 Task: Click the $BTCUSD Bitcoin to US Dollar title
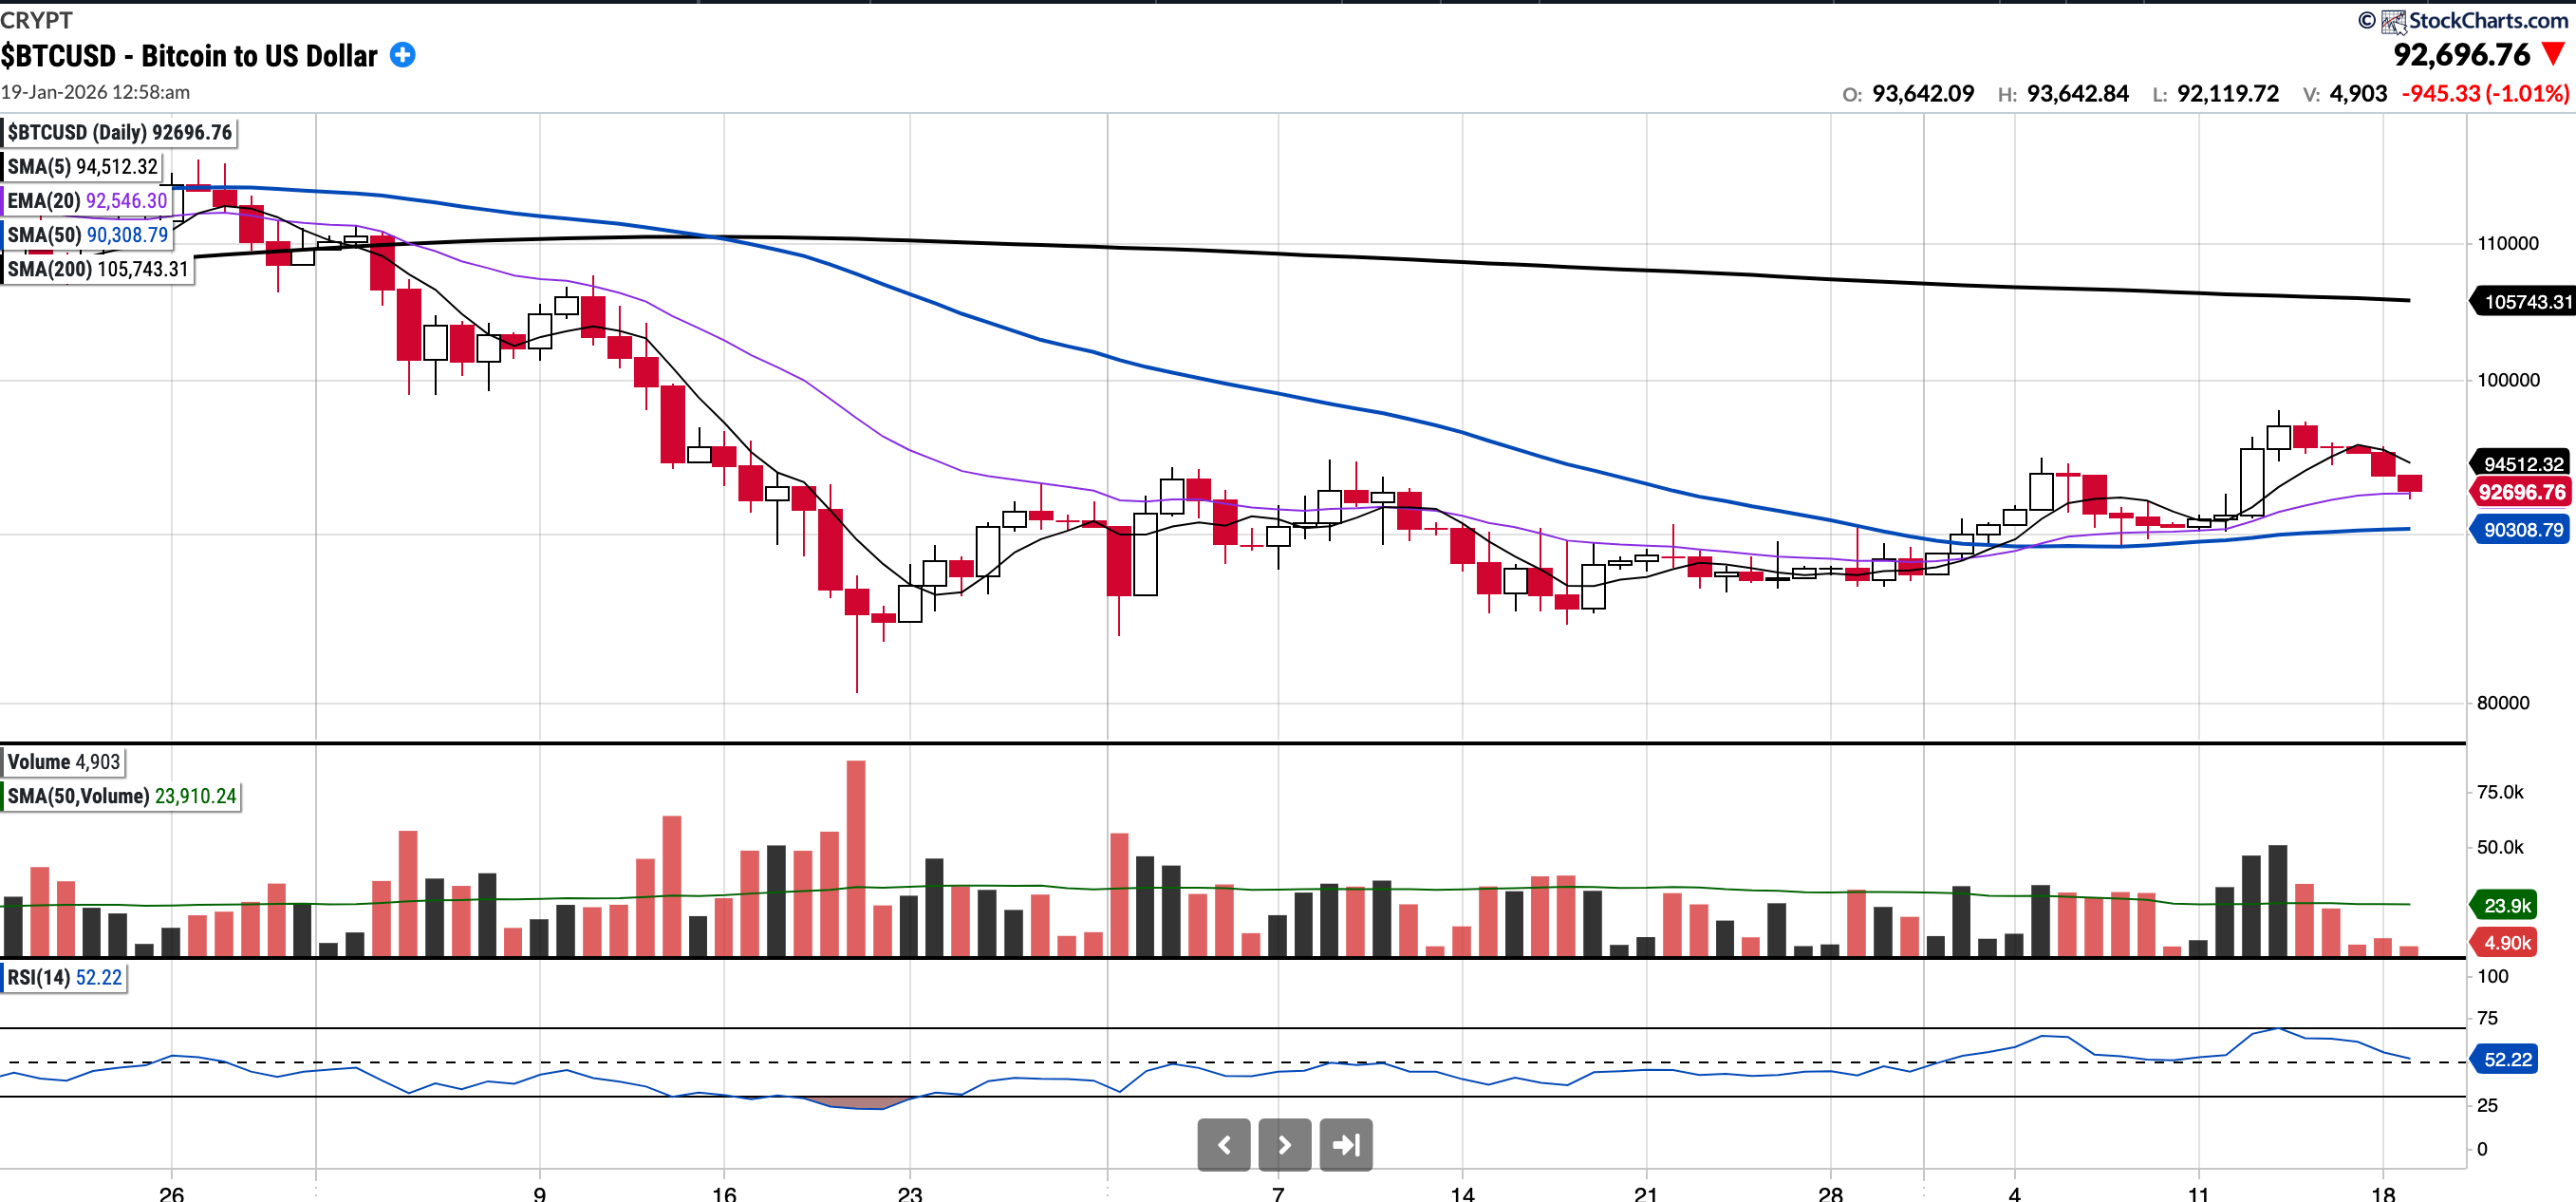click(189, 56)
